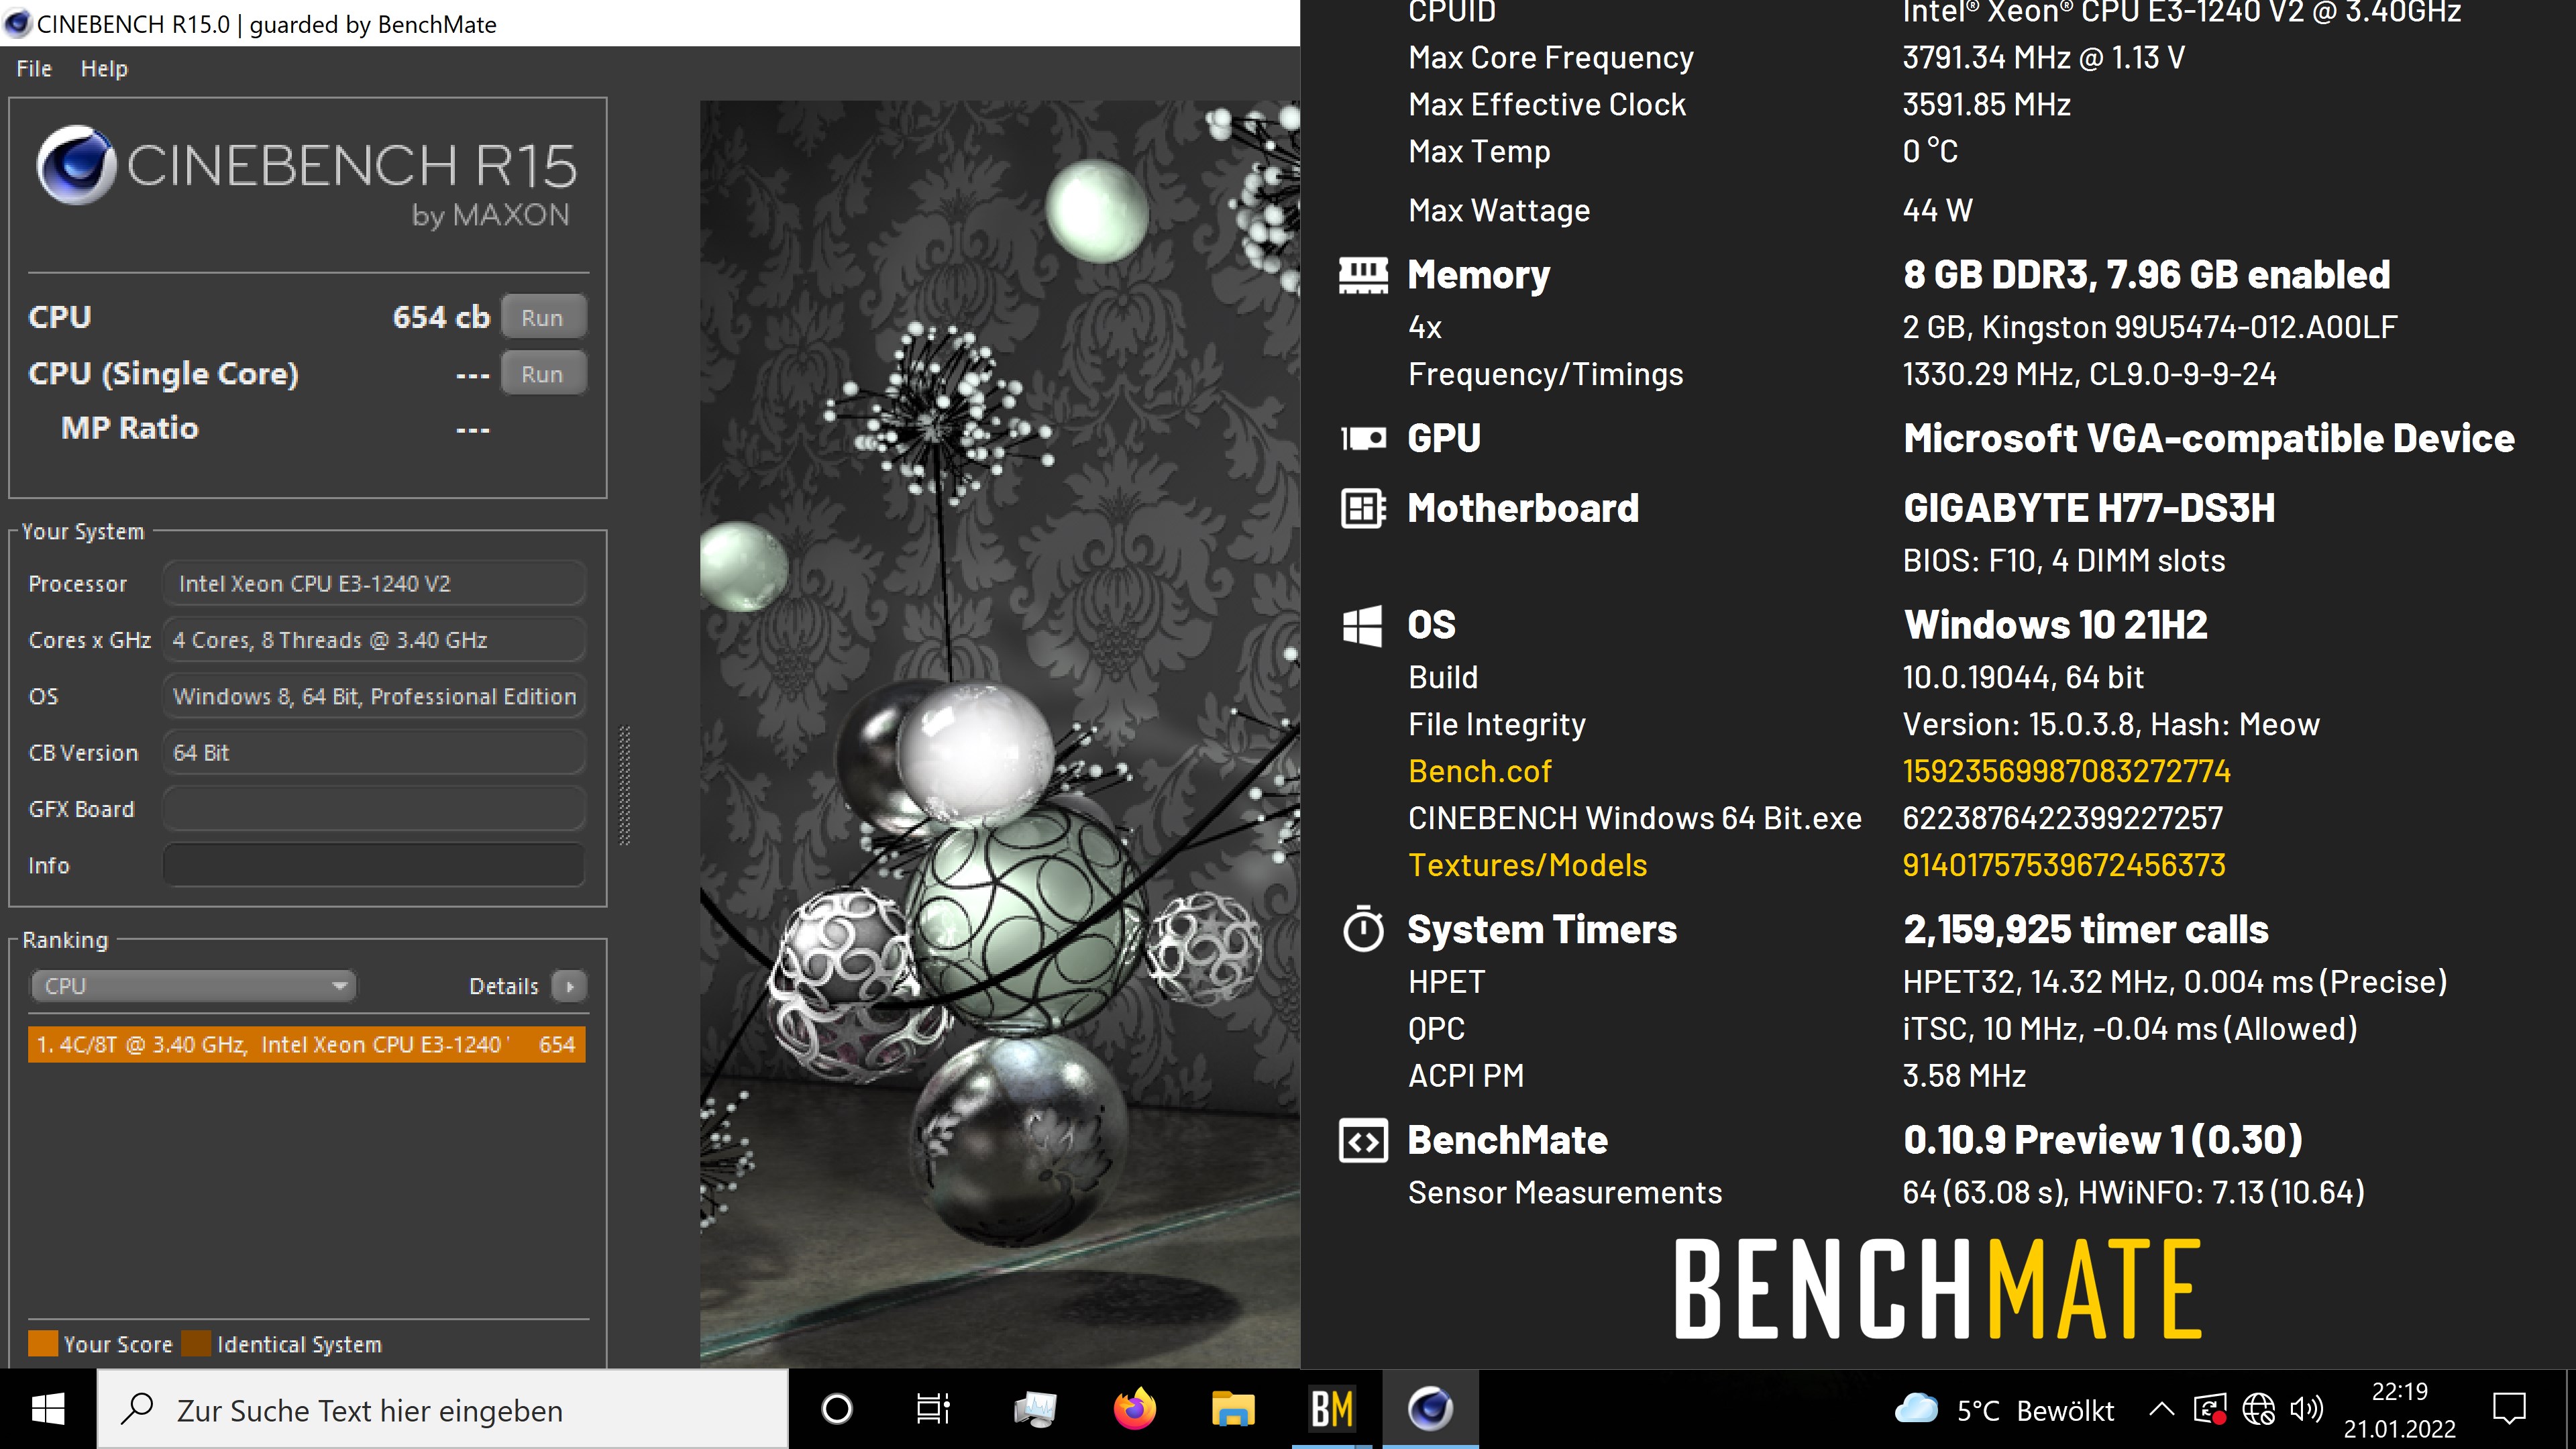The width and height of the screenshot is (2576, 1449).
Task: Click the Sensor Measurements value
Action: click(x=2133, y=1192)
